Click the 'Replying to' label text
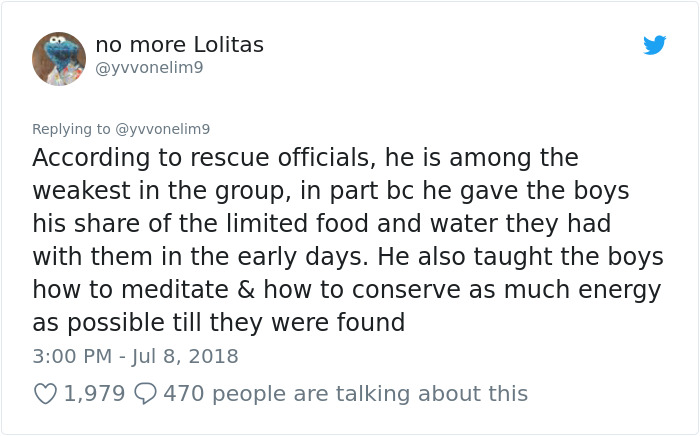 [72, 129]
